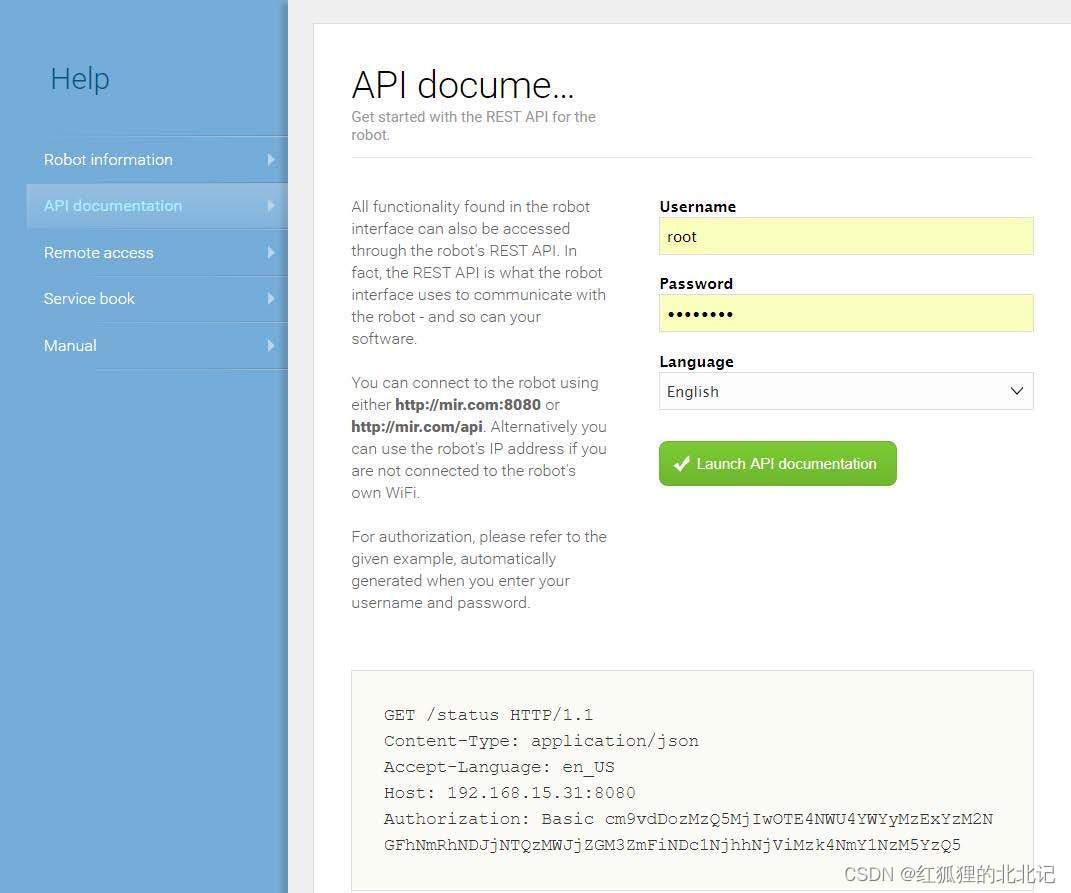Click 'Accept-Language: en_US' line
1071x893 pixels.
[499, 767]
